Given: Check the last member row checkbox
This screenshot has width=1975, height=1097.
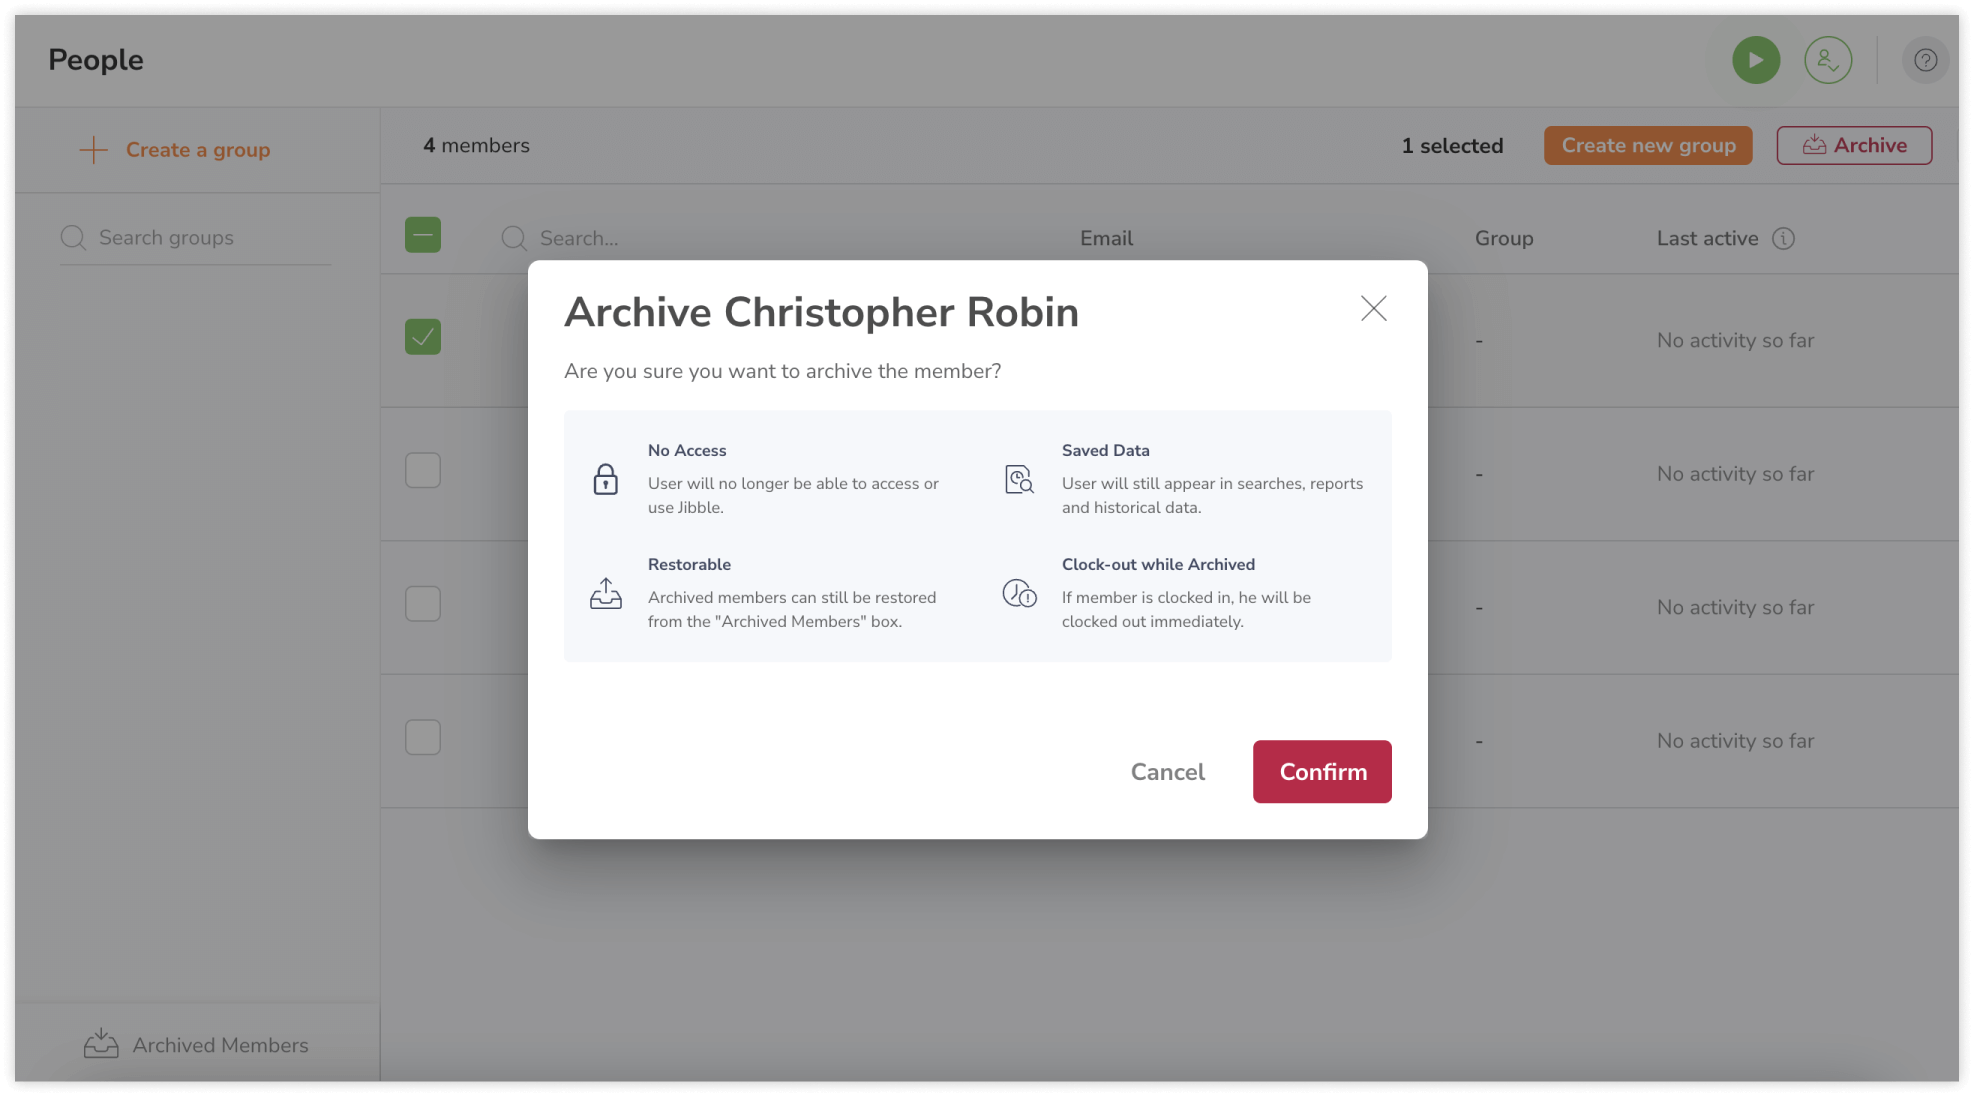Looking at the screenshot, I should click(423, 737).
